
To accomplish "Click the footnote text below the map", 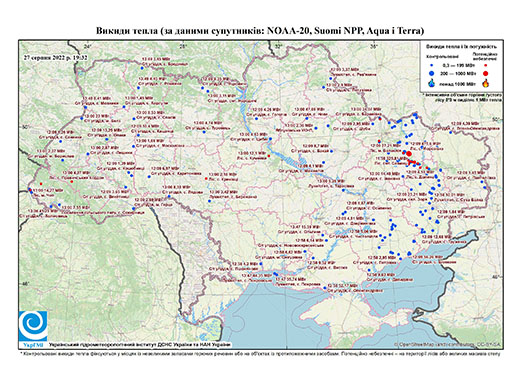I will coord(261,353).
